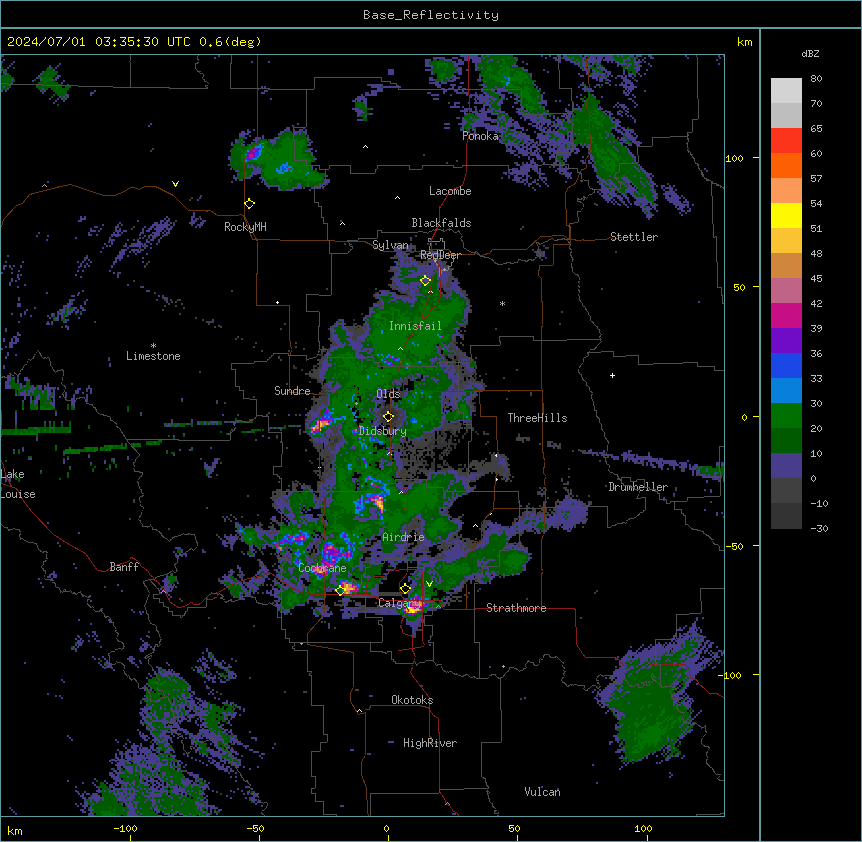Click the Lake Louise label
862x842 pixels.
point(18,484)
